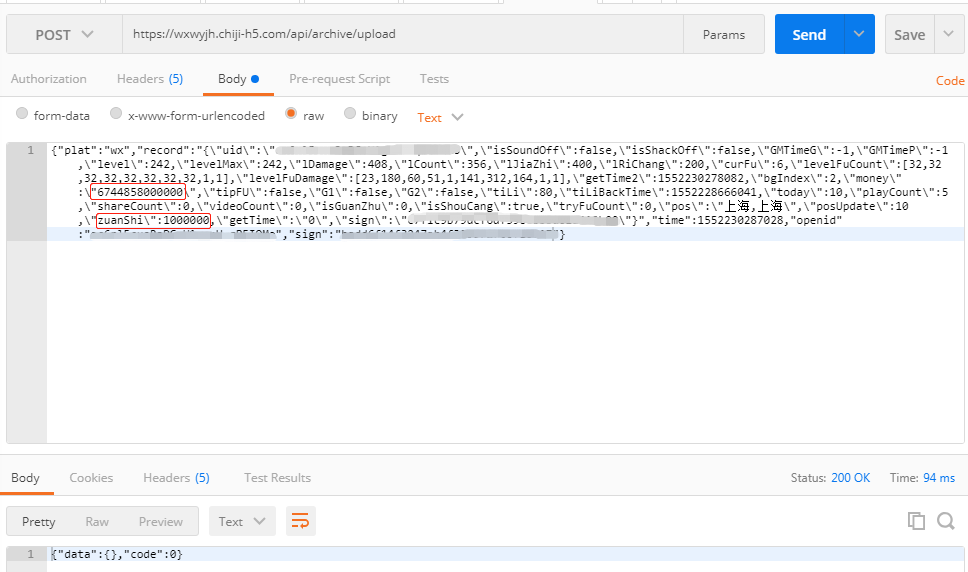Switch to the response Cookies tab
Viewport: 968px width, 572px height.
point(91,478)
